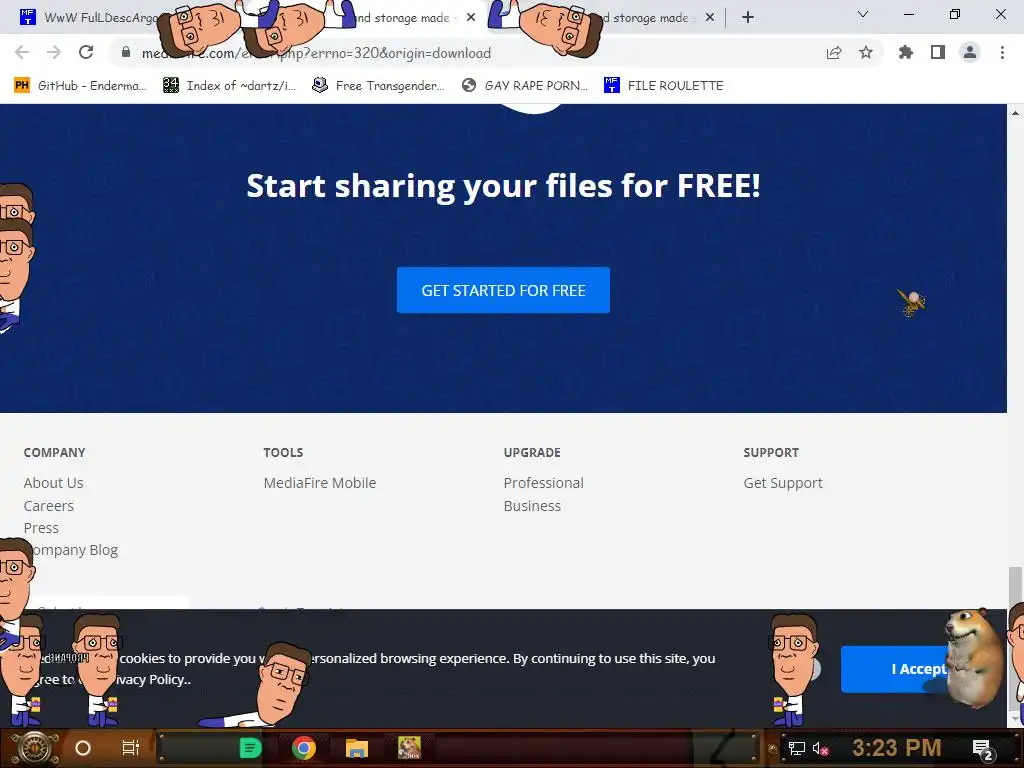The width and height of the screenshot is (1024, 768).
Task: Share this page from address bar
Action: tap(834, 53)
